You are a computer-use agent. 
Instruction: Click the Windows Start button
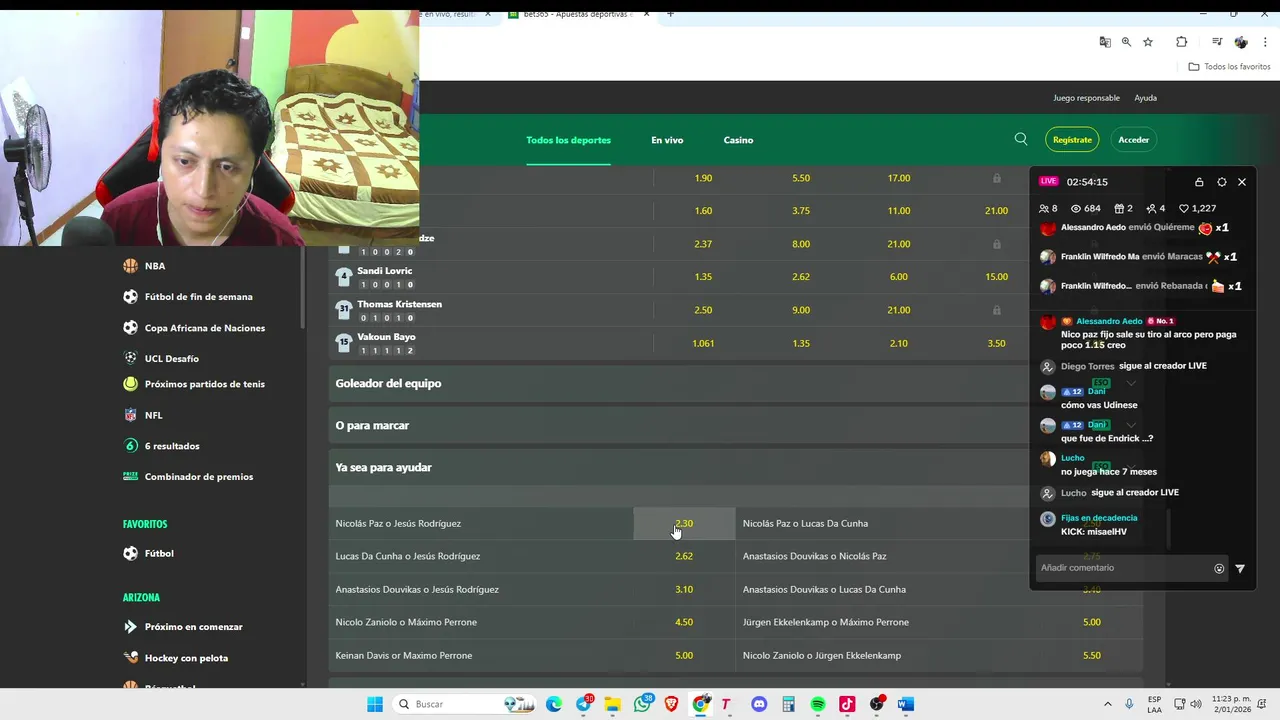375,704
